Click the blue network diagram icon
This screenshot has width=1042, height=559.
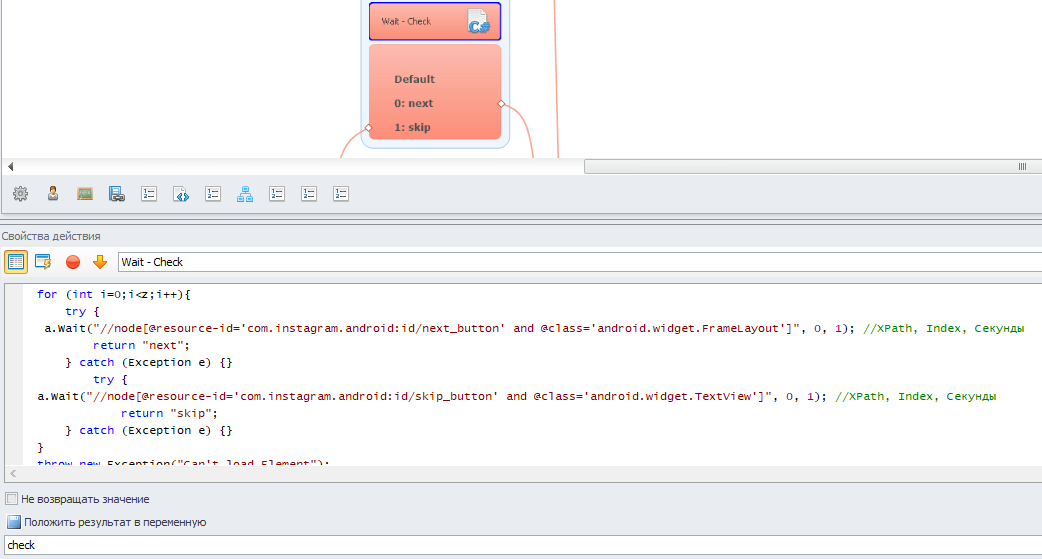245,193
